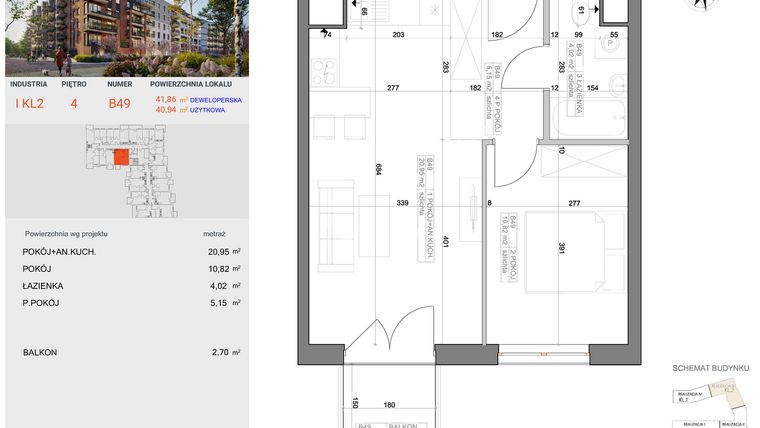Click the NUMER column heading
This screenshot has width=760, height=428.
120,84
